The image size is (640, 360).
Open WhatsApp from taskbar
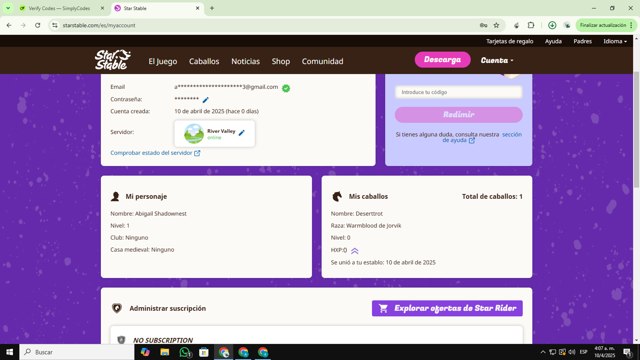(185, 352)
